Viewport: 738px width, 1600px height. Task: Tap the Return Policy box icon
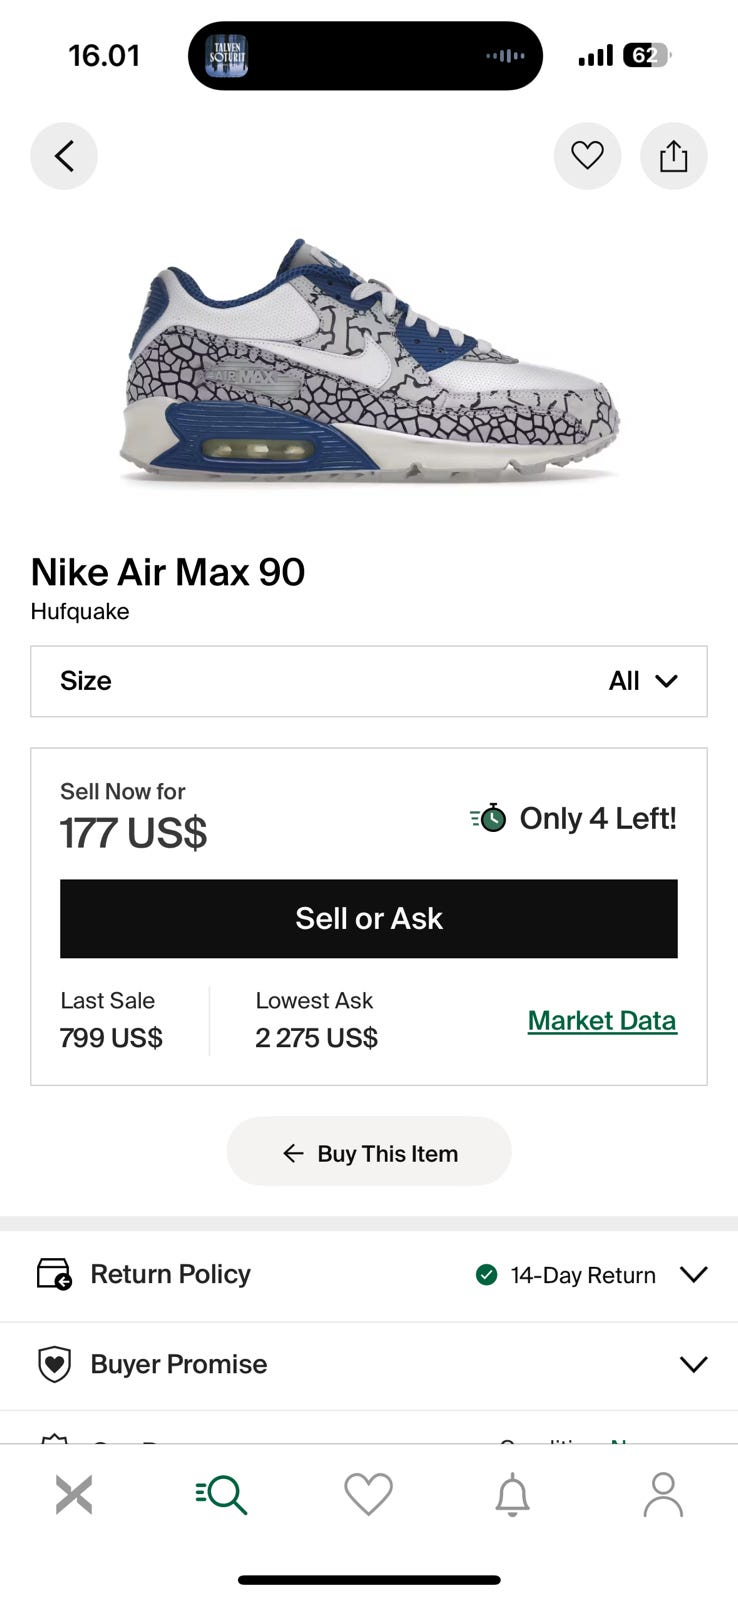[x=54, y=1274]
